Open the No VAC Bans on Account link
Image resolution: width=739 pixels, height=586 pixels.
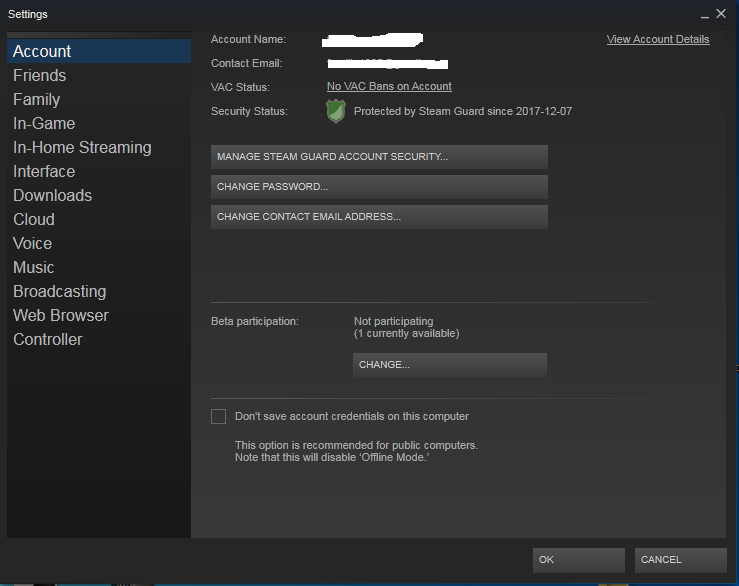389,87
